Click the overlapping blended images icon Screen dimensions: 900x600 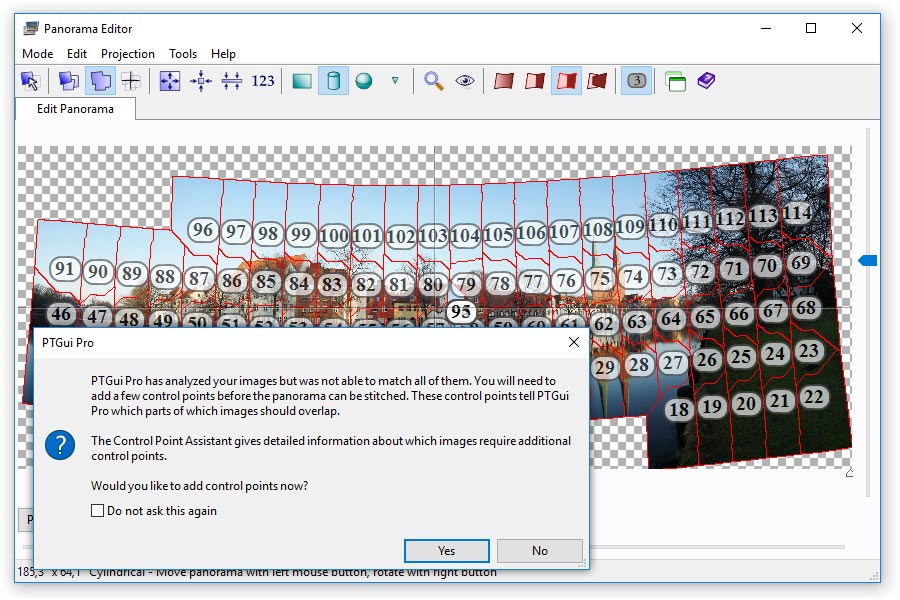(x=69, y=81)
